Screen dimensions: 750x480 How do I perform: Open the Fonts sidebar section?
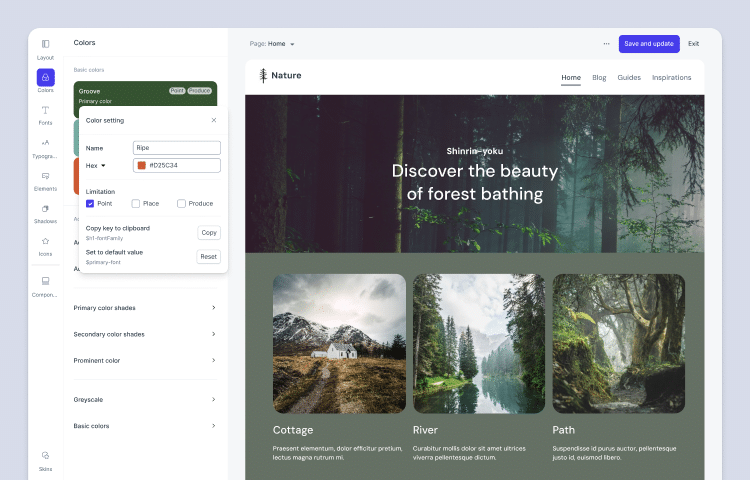45,115
